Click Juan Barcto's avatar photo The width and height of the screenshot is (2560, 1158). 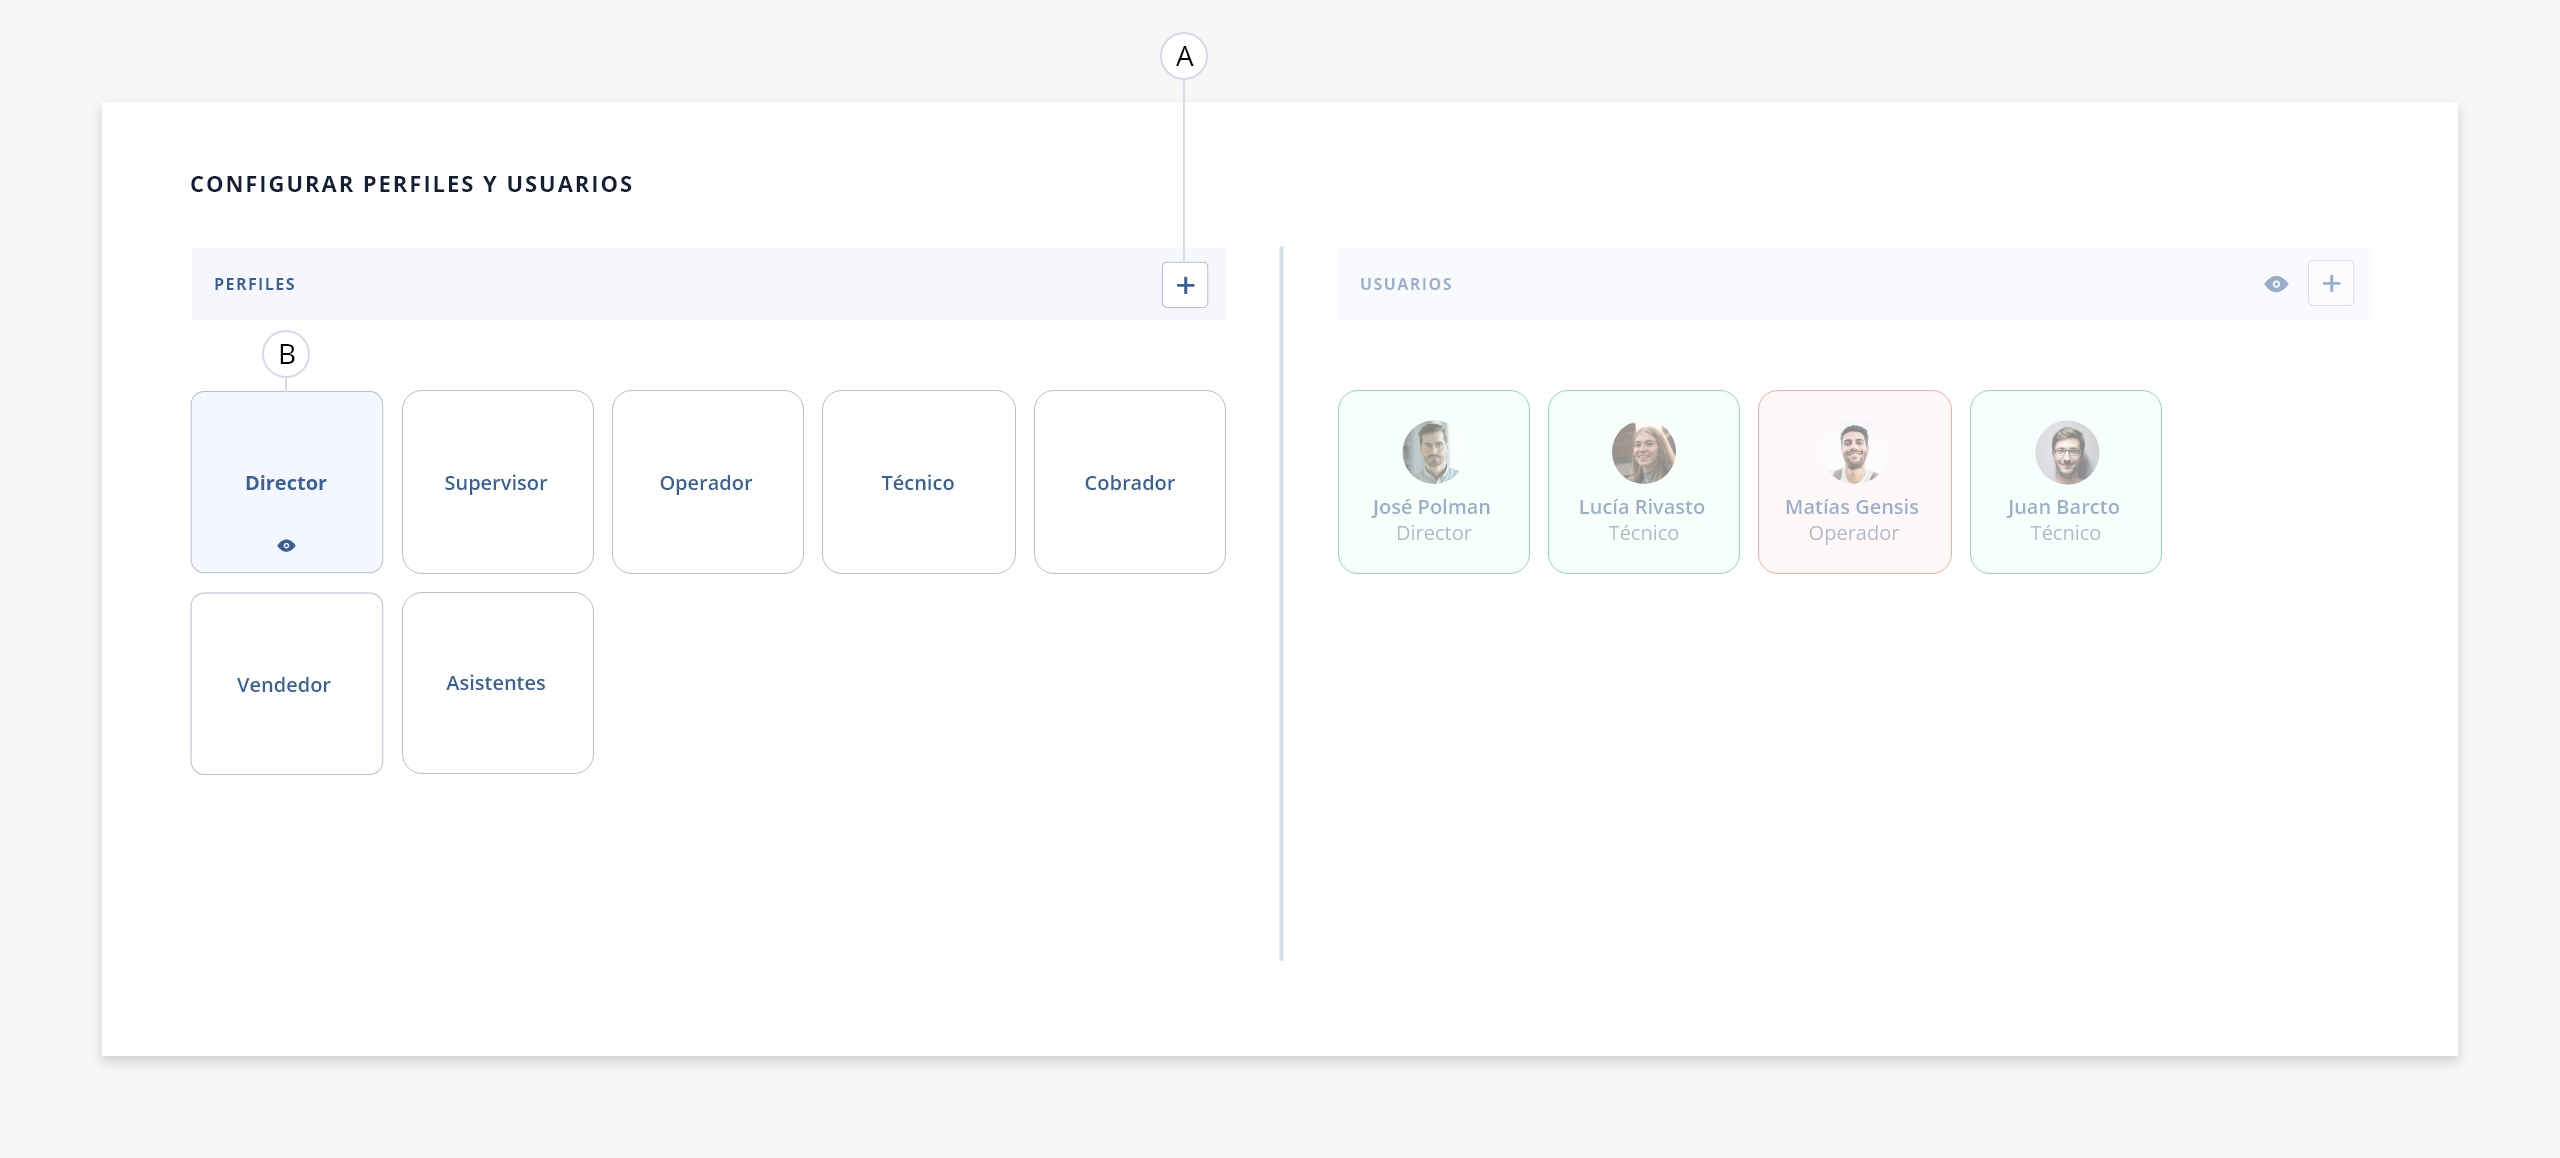tap(2067, 452)
